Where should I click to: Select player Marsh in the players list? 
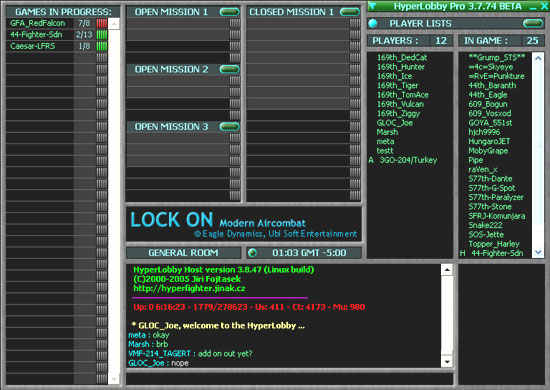[x=387, y=132]
